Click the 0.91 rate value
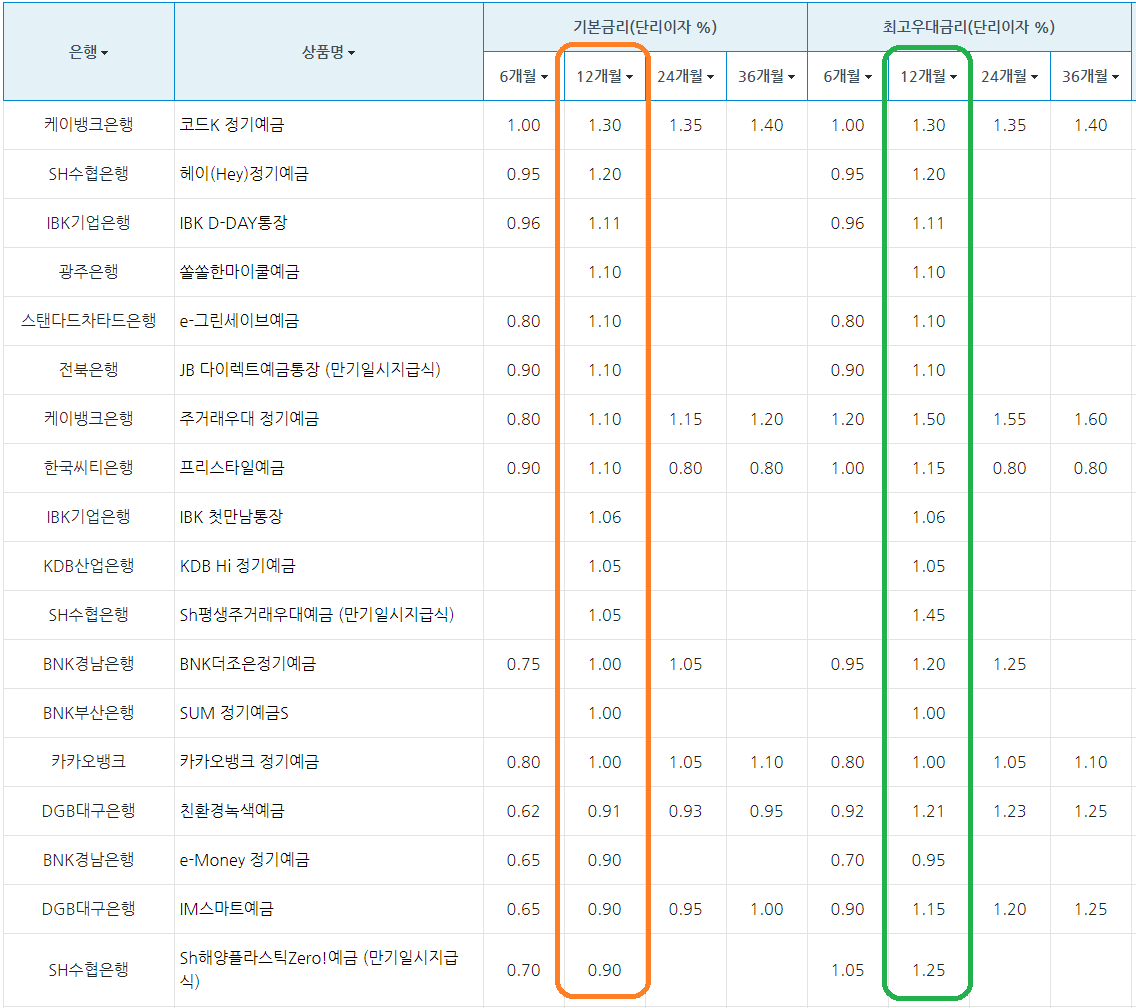The image size is (1136, 1008). (x=604, y=812)
